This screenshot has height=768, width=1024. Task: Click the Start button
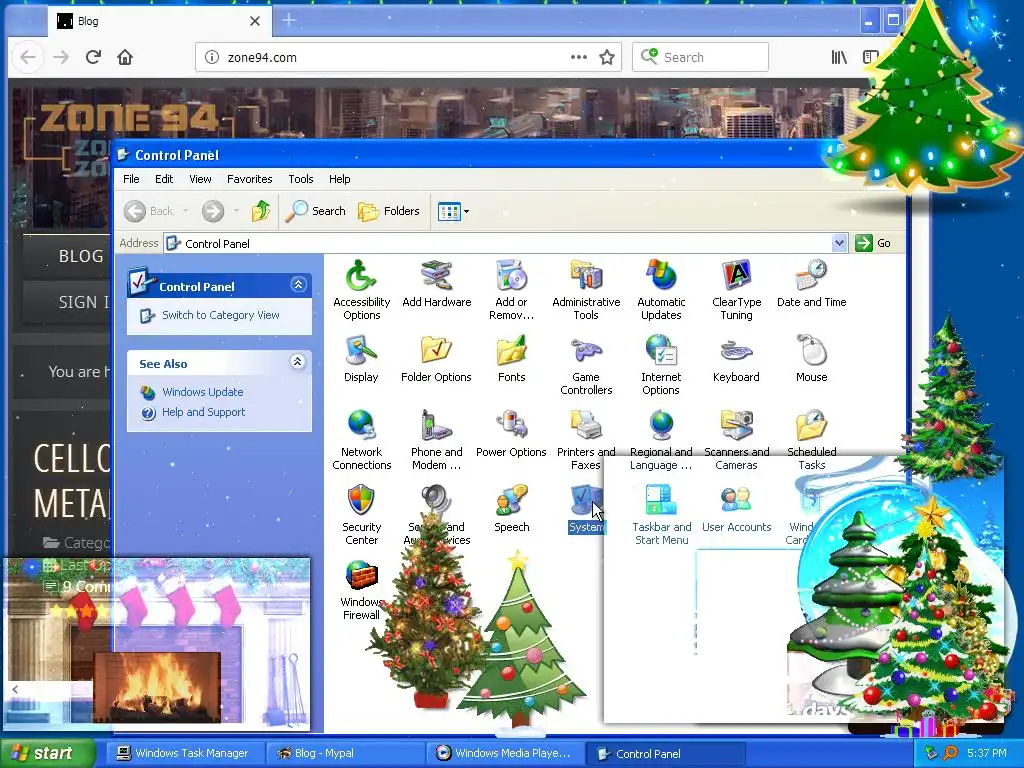click(47, 753)
